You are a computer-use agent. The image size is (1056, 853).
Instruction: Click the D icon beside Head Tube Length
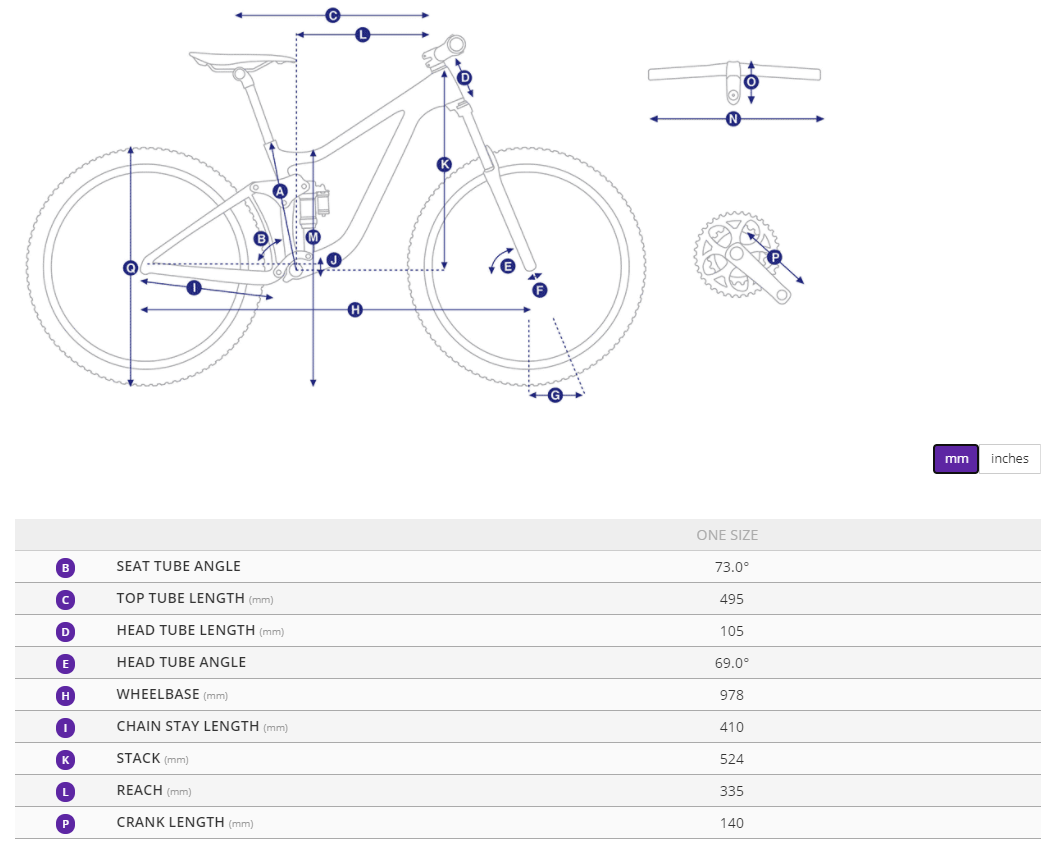tap(65, 632)
